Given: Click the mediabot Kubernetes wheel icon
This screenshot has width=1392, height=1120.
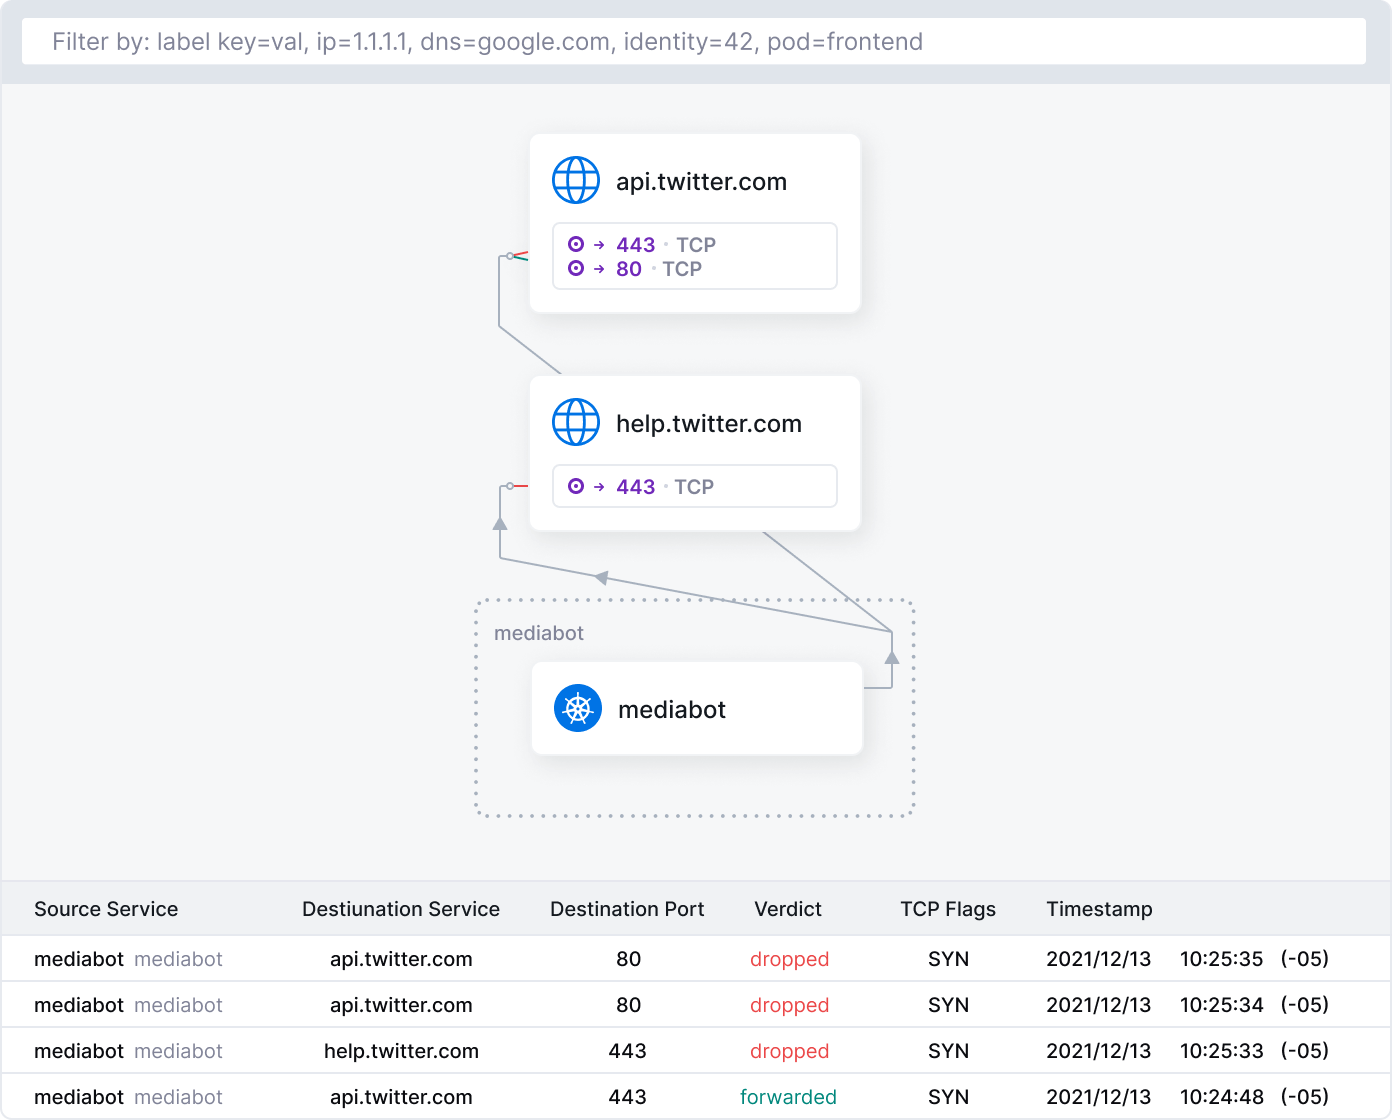Looking at the screenshot, I should [x=578, y=709].
